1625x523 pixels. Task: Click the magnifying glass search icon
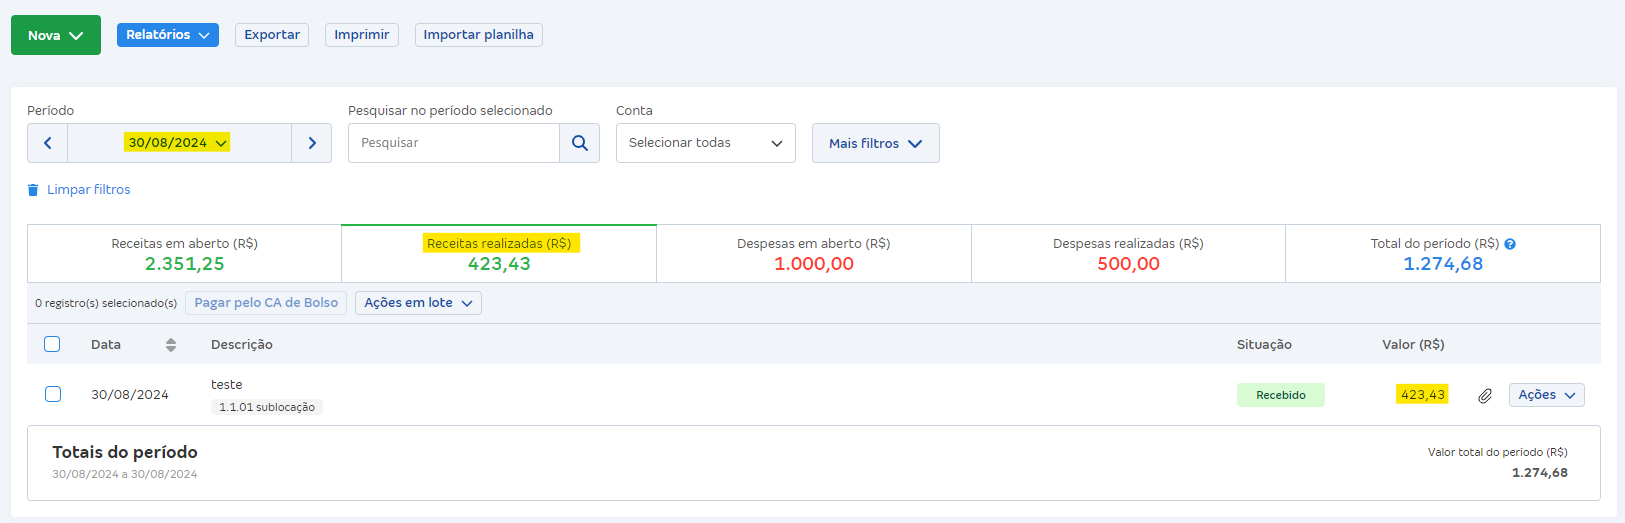coord(580,143)
